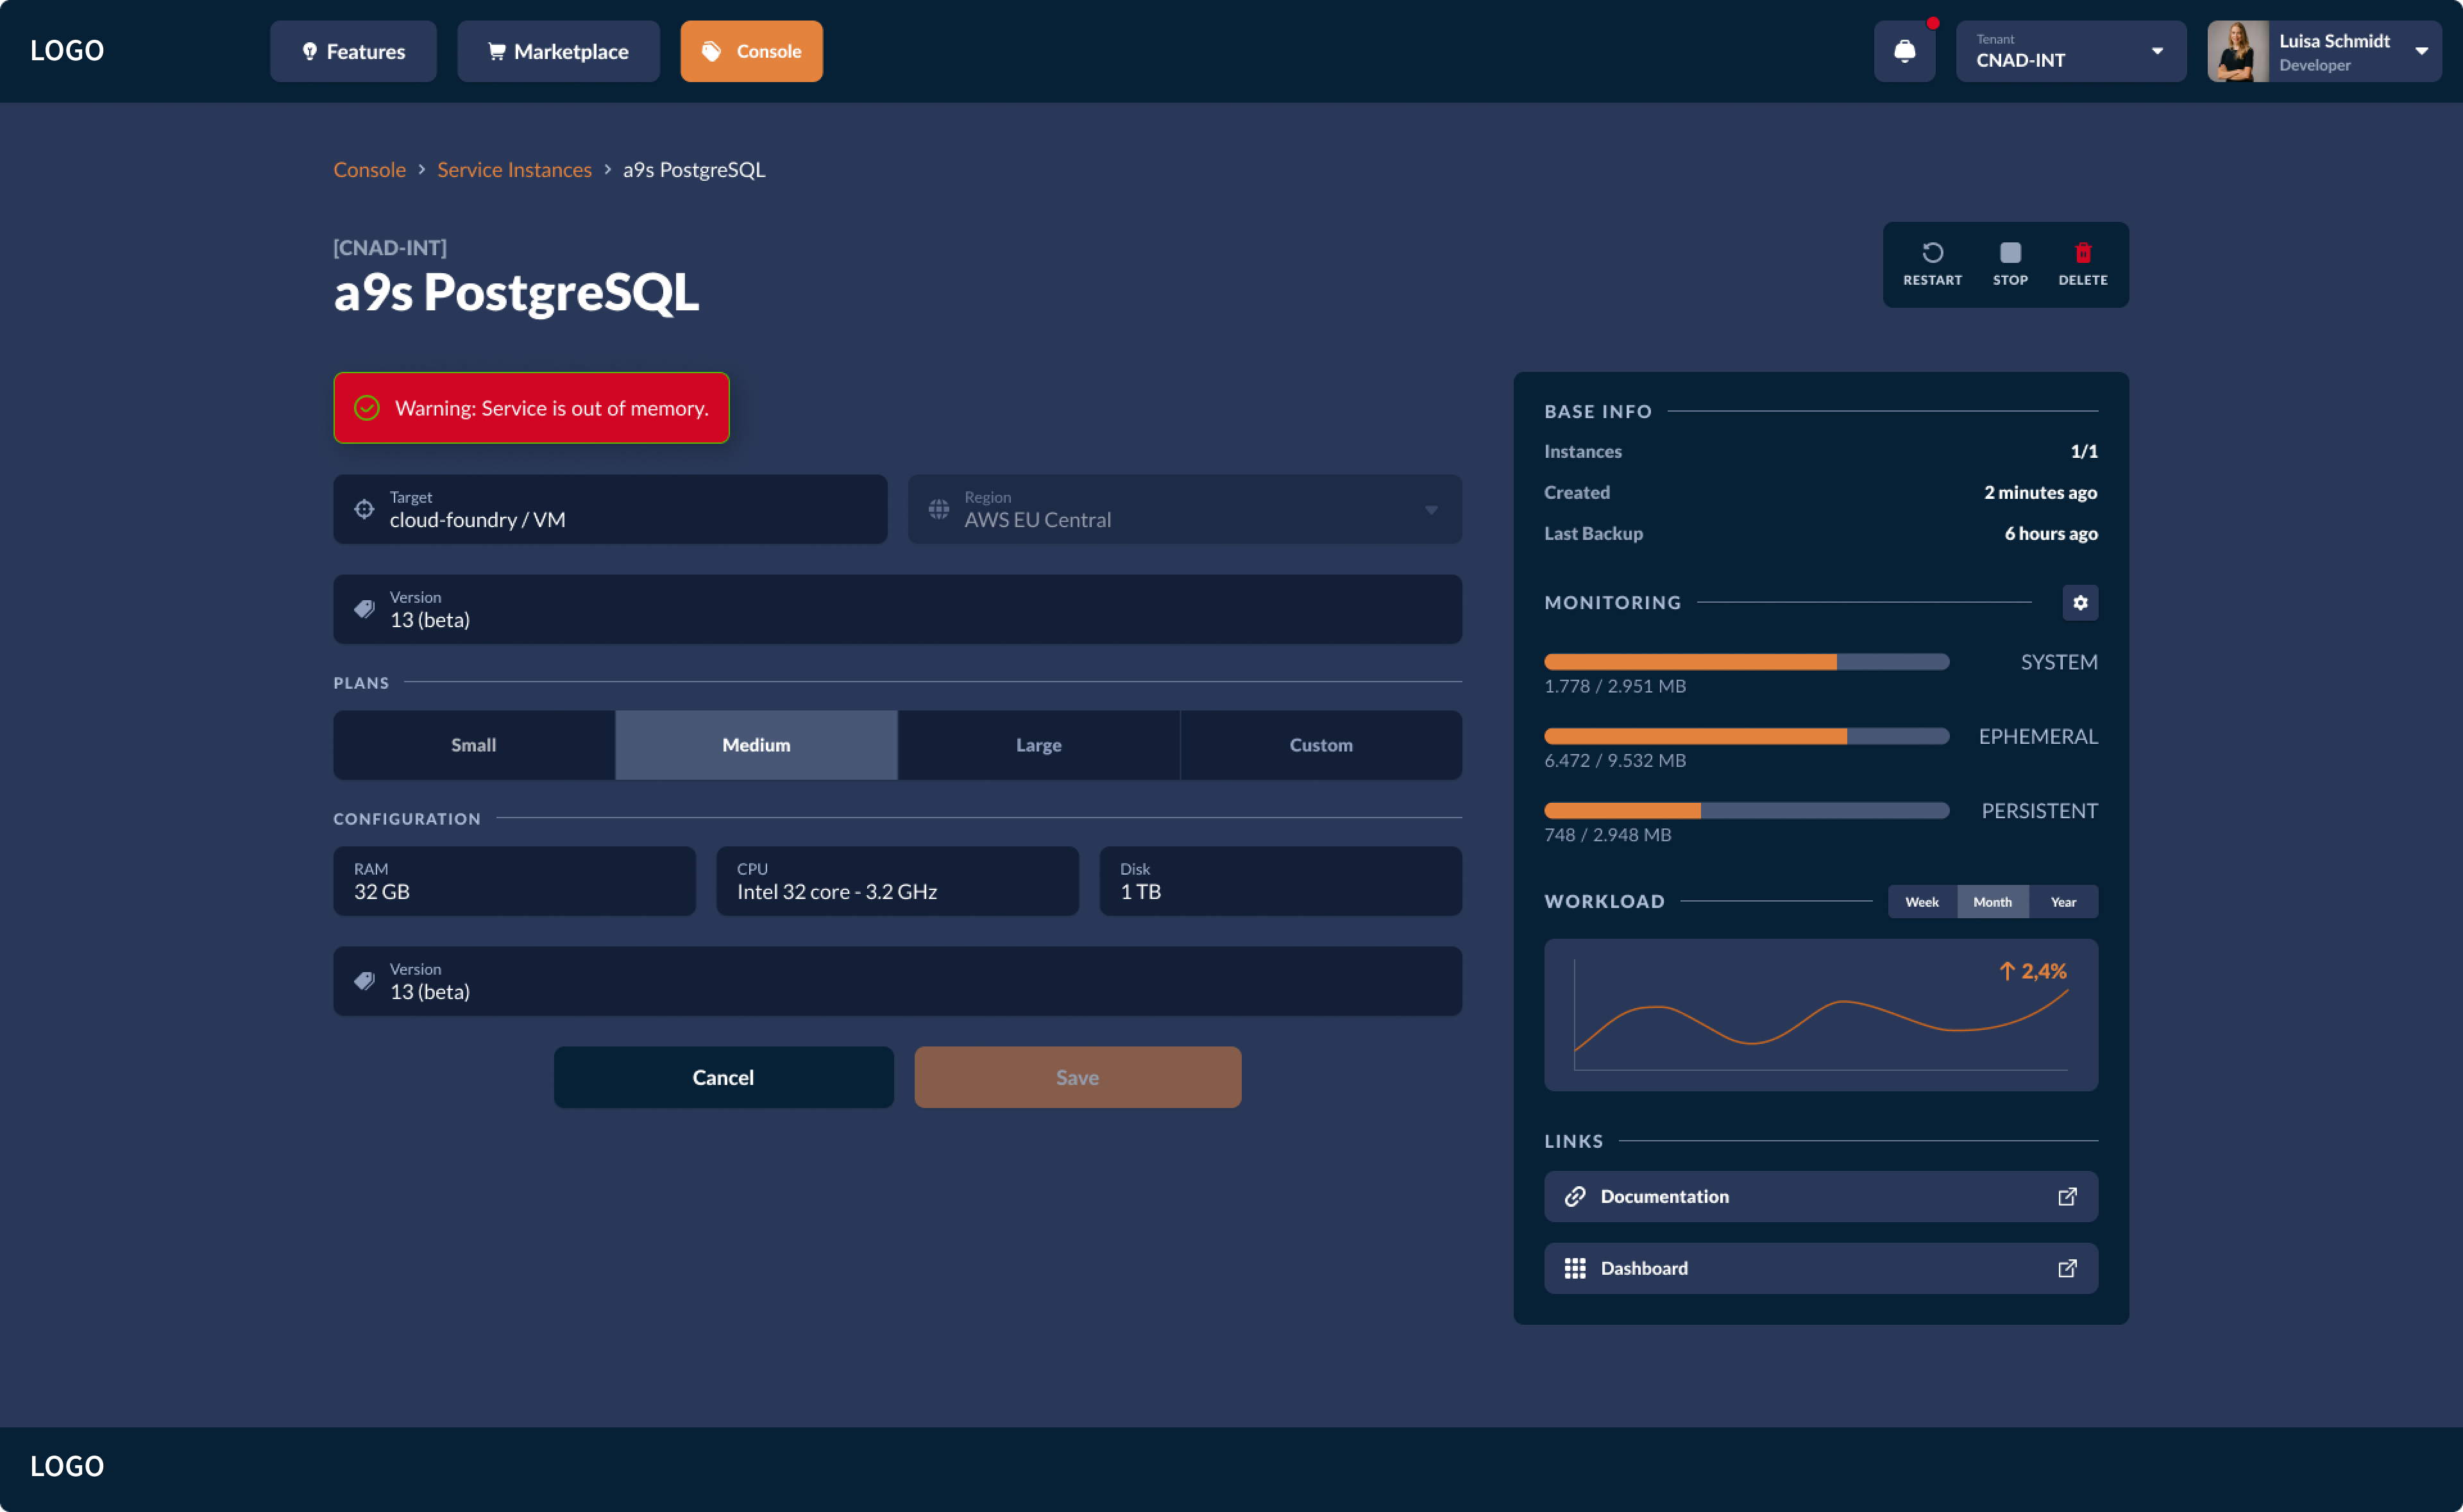2463x1512 pixels.
Task: Click the upper Version 13 (beta) field
Action: point(897,609)
